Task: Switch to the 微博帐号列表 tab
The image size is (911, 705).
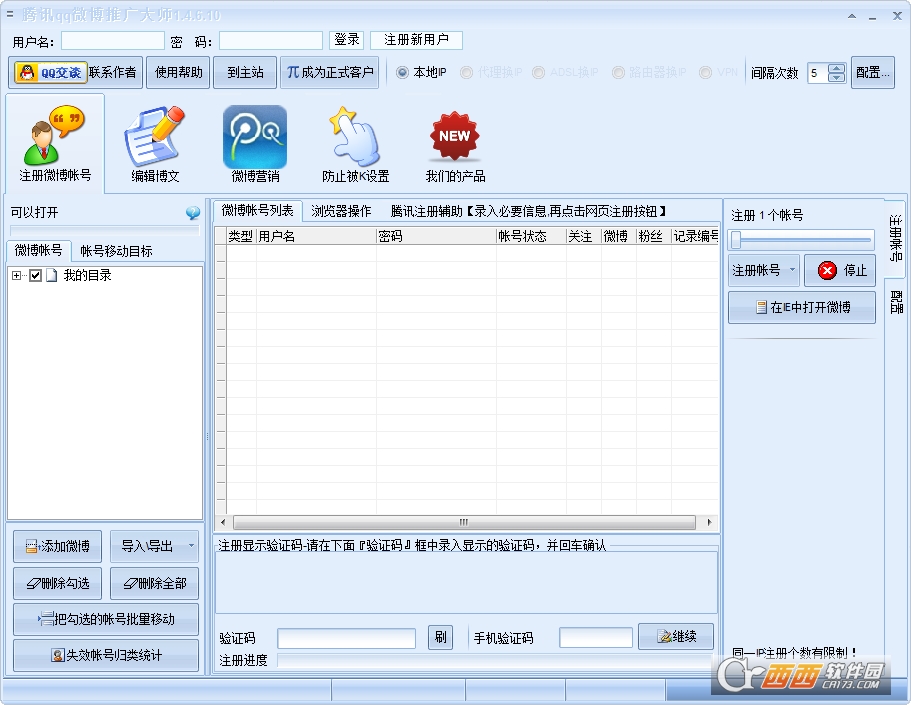Action: point(257,210)
